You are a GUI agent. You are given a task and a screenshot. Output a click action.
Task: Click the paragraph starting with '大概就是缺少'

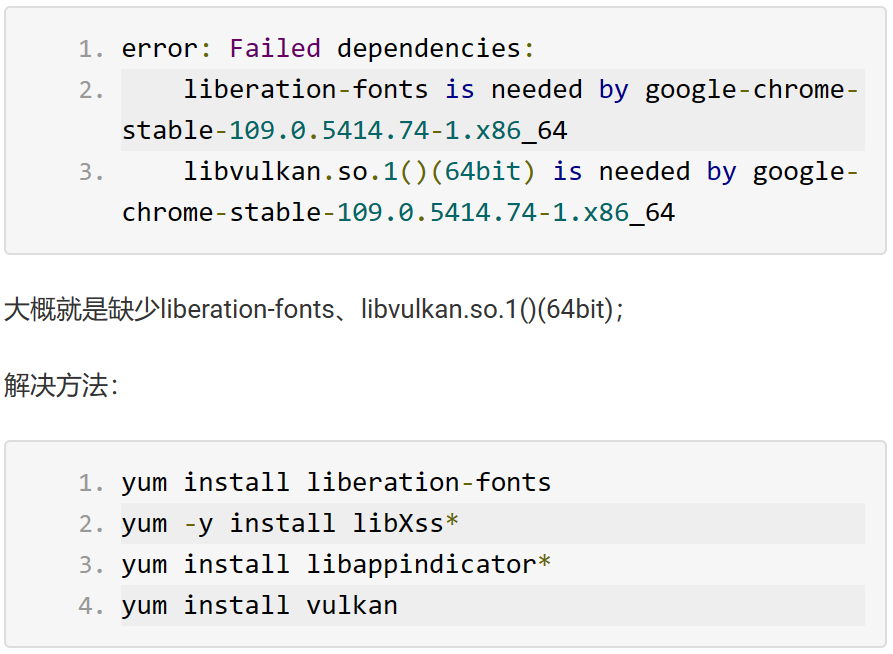[x=314, y=309]
